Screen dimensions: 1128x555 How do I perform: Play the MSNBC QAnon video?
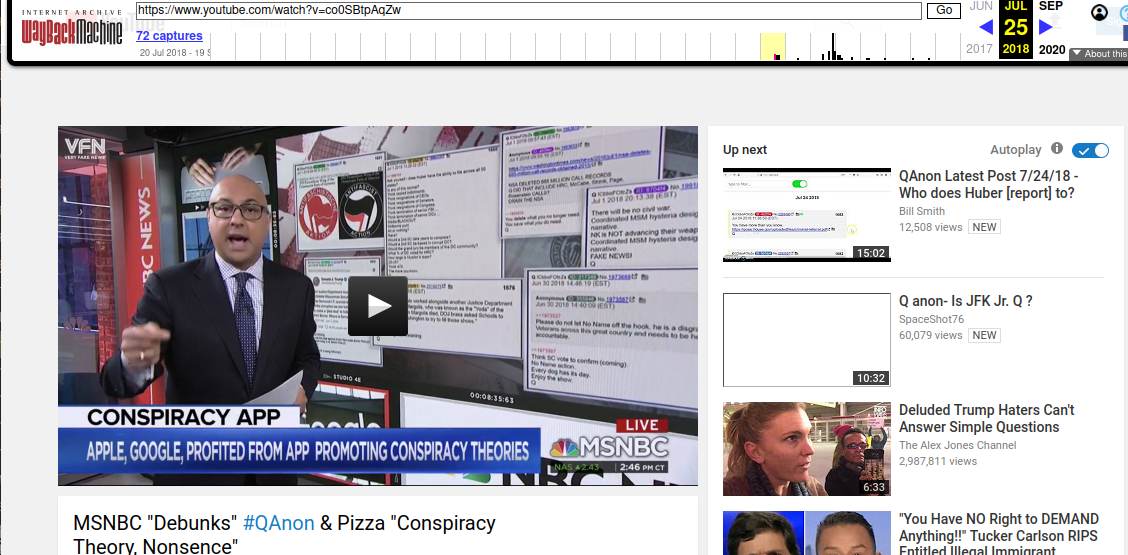tap(378, 306)
